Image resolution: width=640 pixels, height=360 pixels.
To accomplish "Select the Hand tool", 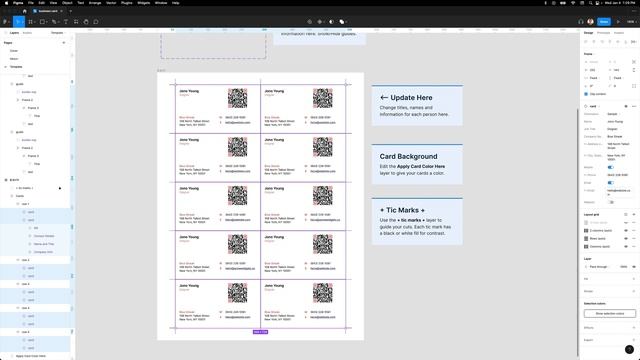I will point(86,22).
